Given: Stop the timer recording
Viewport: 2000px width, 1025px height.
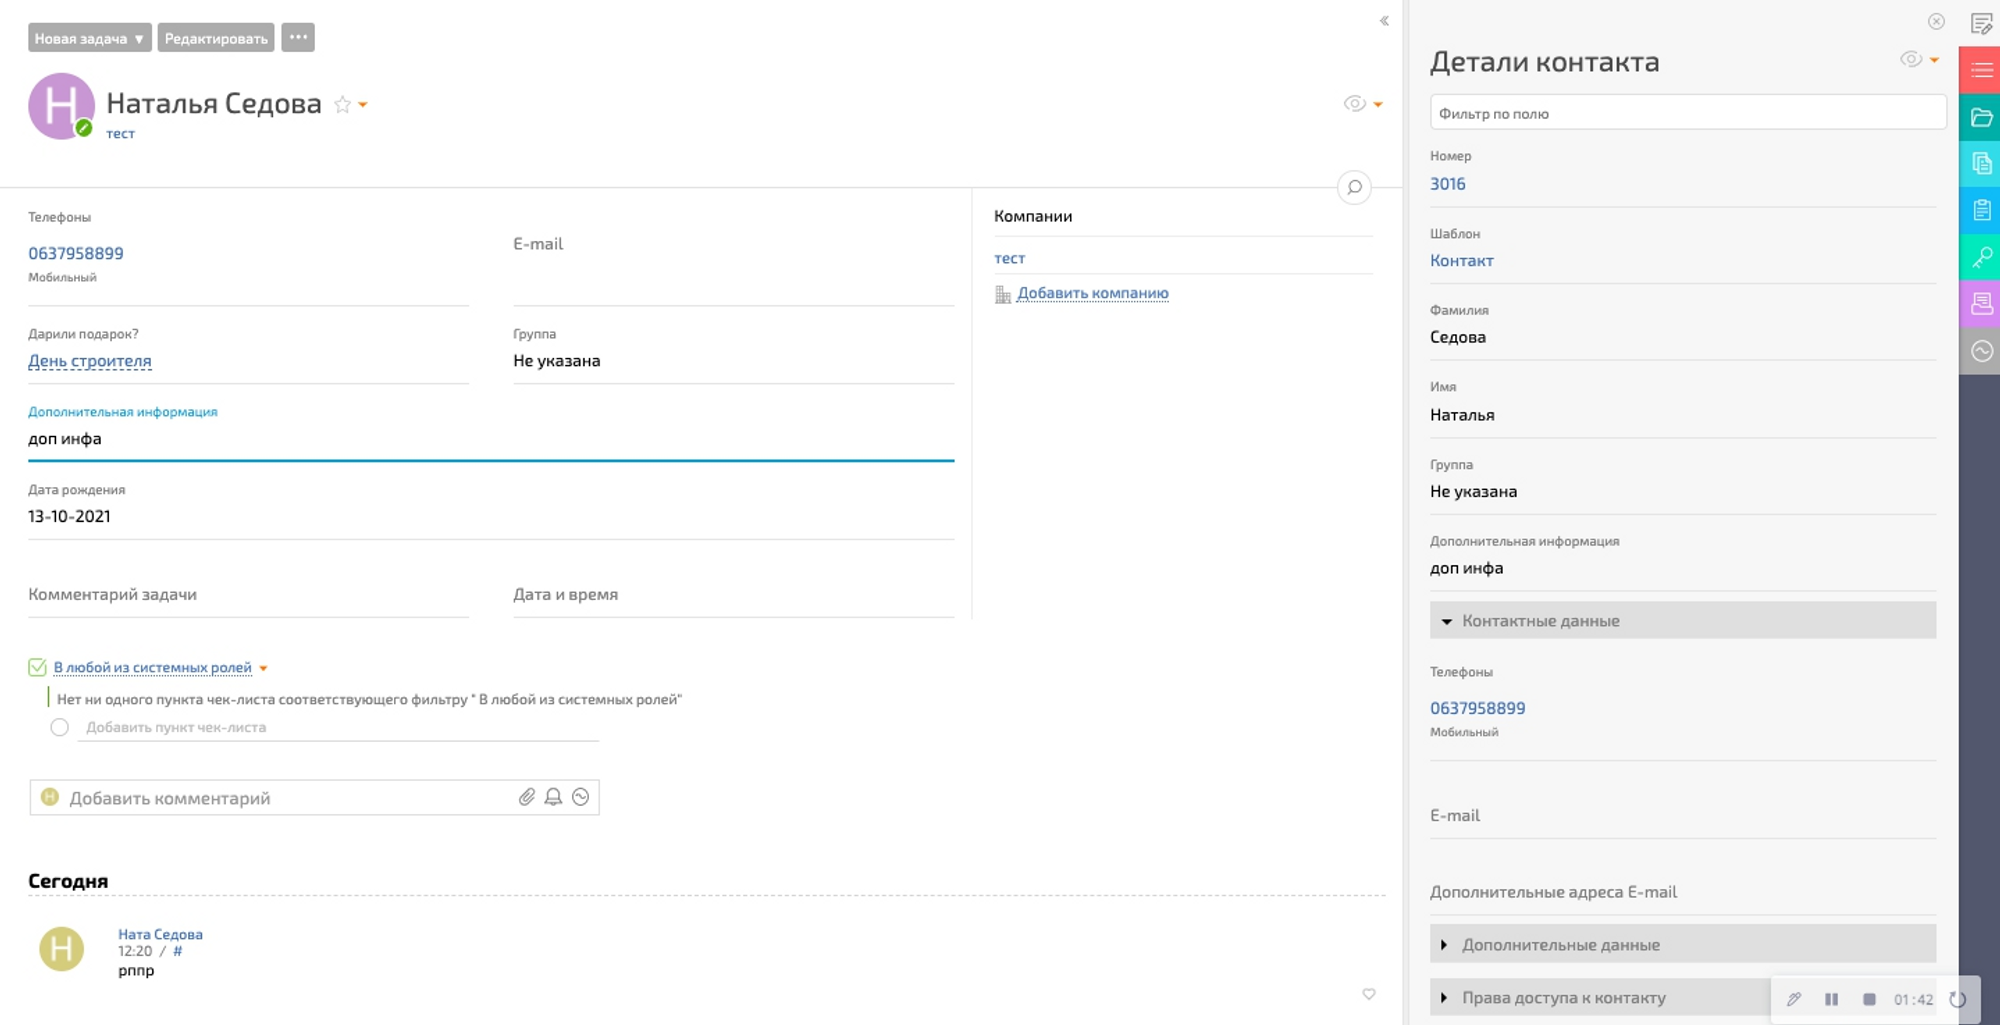Looking at the screenshot, I should pos(1869,999).
